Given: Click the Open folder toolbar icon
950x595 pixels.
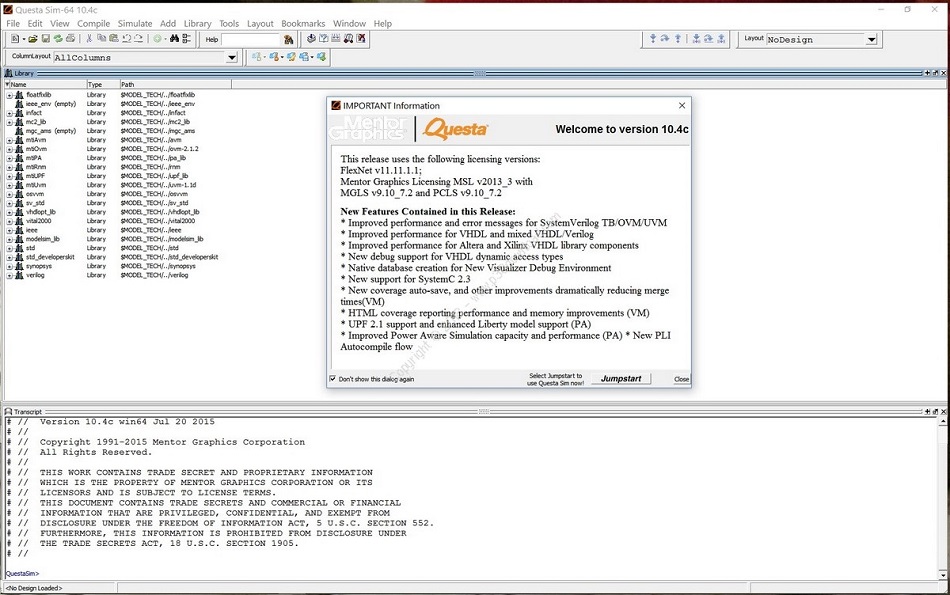Looking at the screenshot, I should (33, 39).
